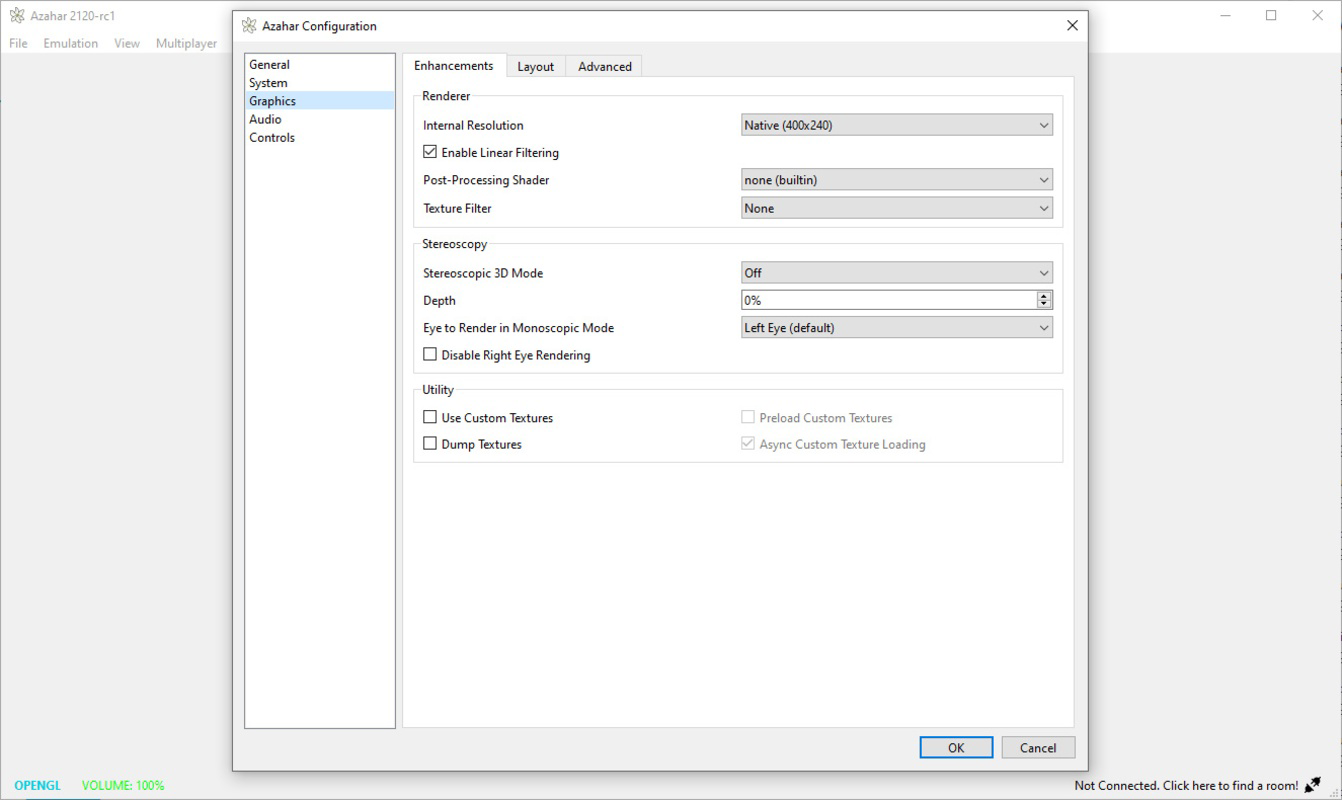Open the View menu
Screen dimensions: 1342x800
pyautogui.click(x=127, y=43)
